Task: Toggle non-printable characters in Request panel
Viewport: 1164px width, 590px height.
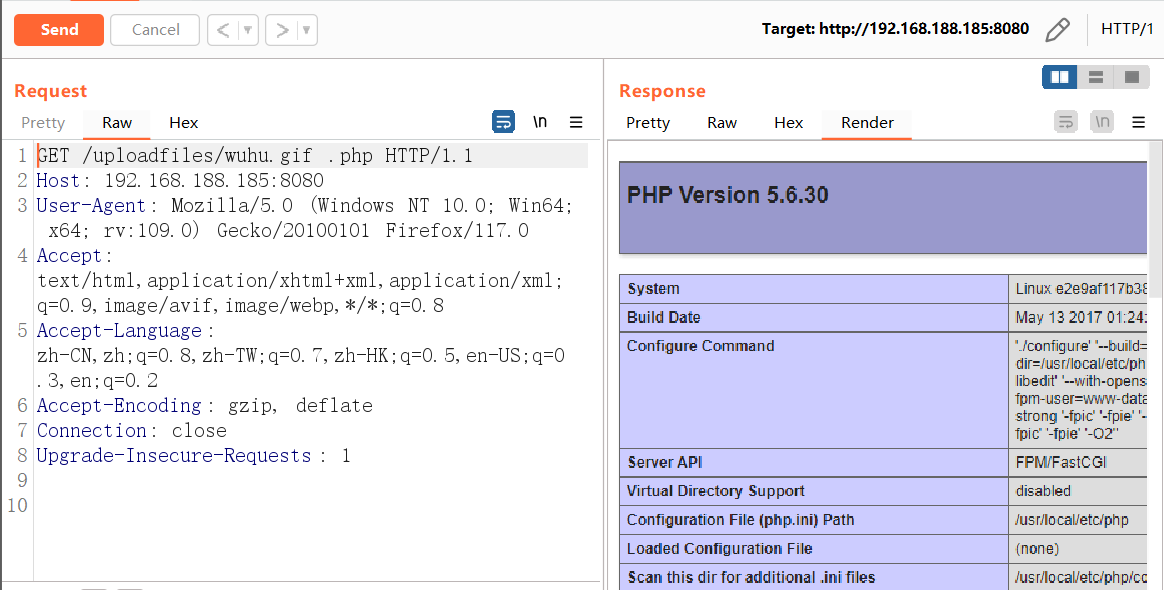Action: pyautogui.click(x=540, y=122)
